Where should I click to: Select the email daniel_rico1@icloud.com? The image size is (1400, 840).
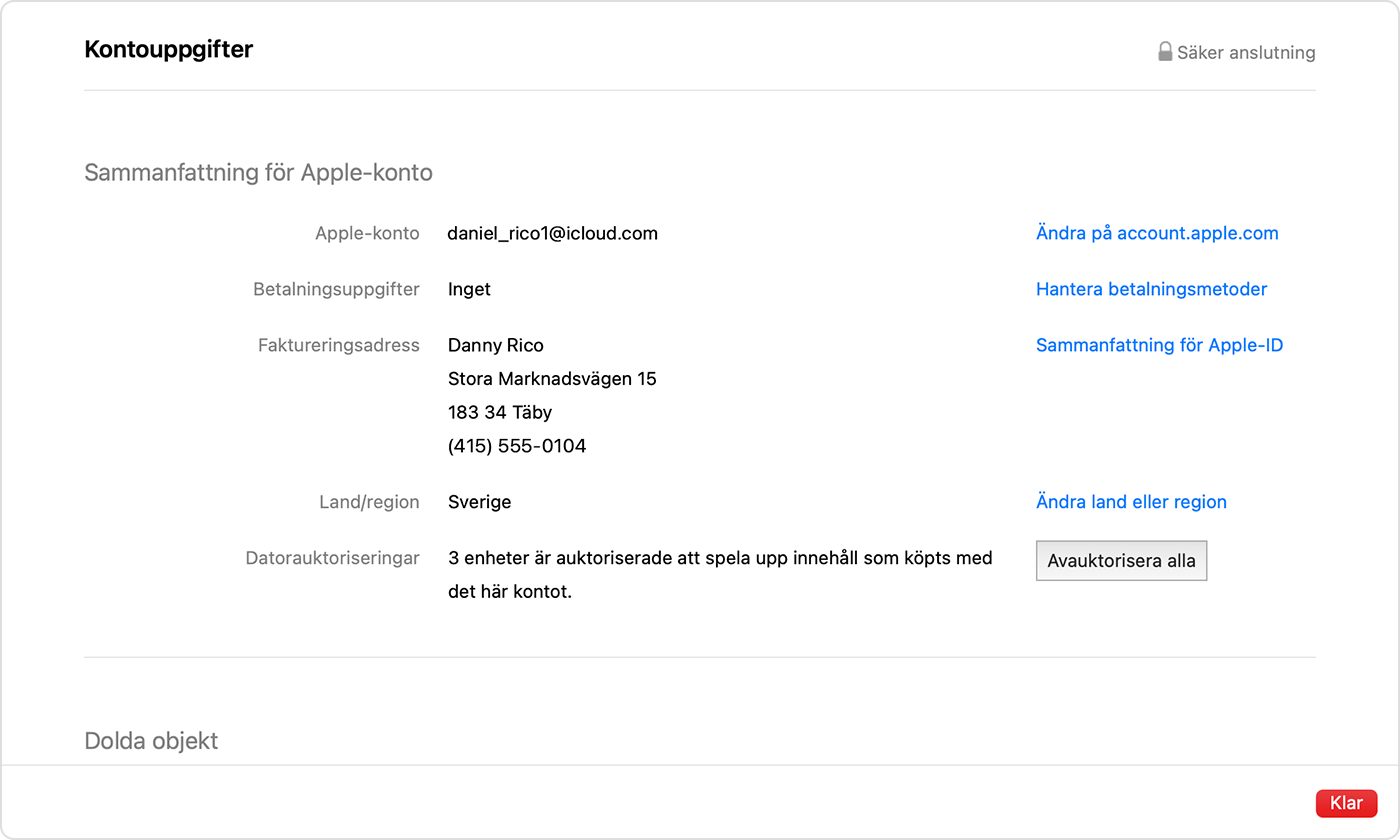coord(553,233)
